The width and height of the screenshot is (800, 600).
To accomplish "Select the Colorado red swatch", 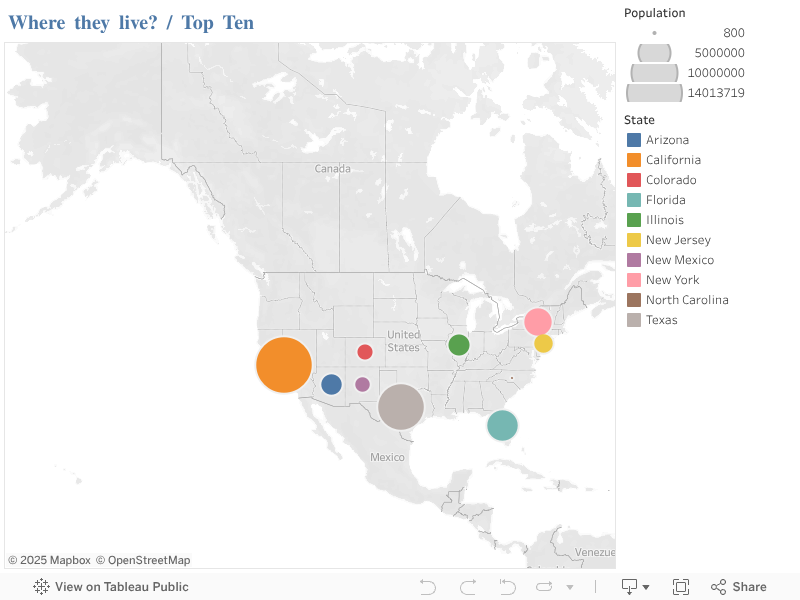I will 634,180.
